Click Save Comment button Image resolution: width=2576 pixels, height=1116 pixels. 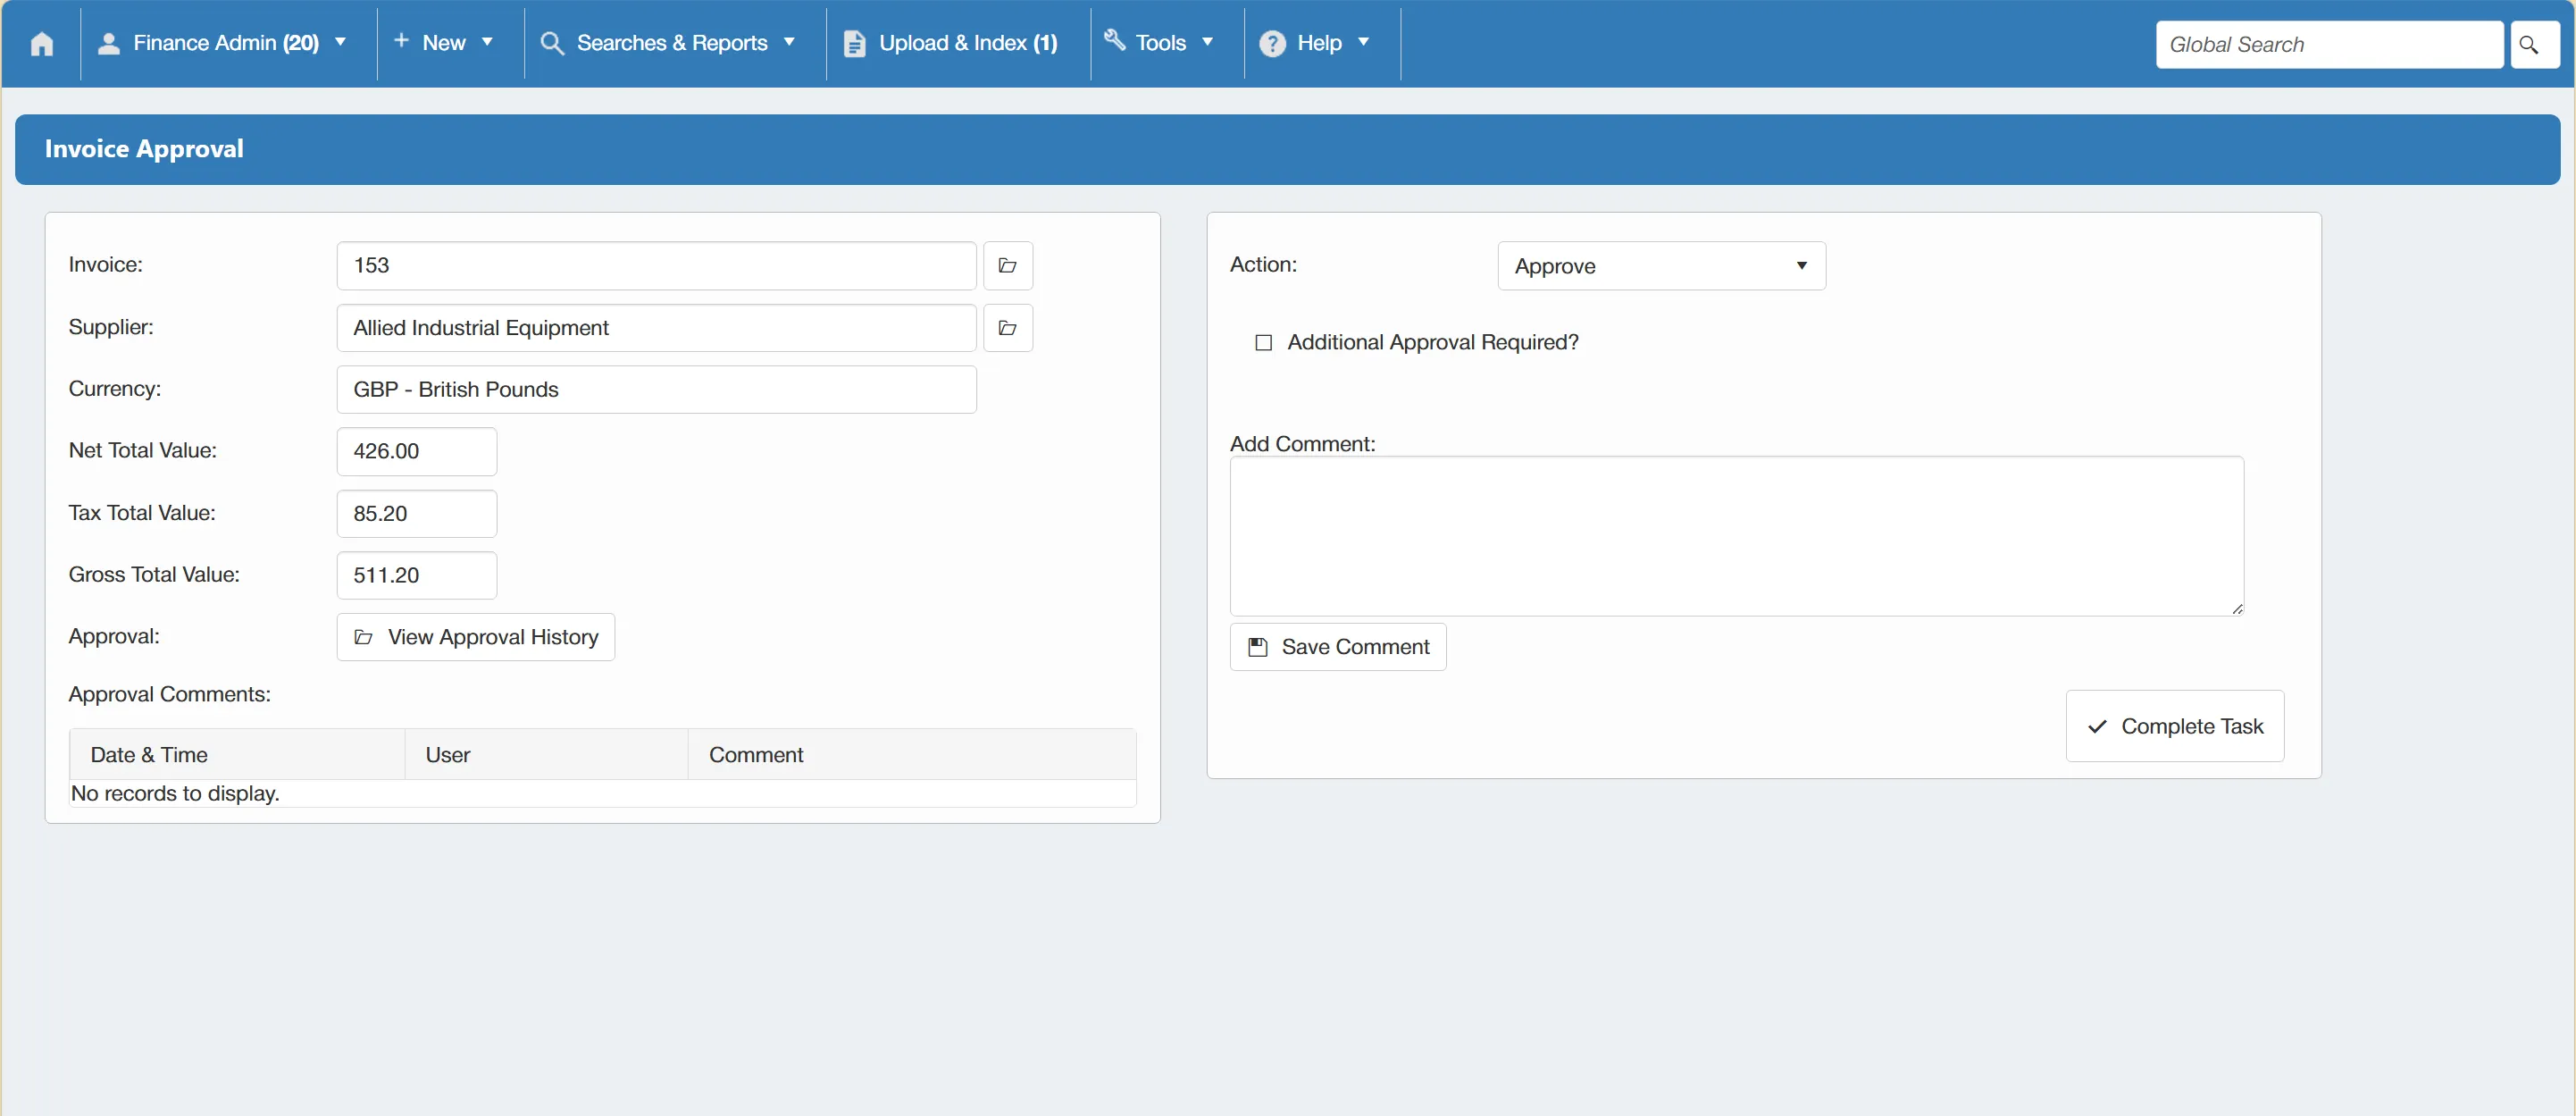(1338, 647)
